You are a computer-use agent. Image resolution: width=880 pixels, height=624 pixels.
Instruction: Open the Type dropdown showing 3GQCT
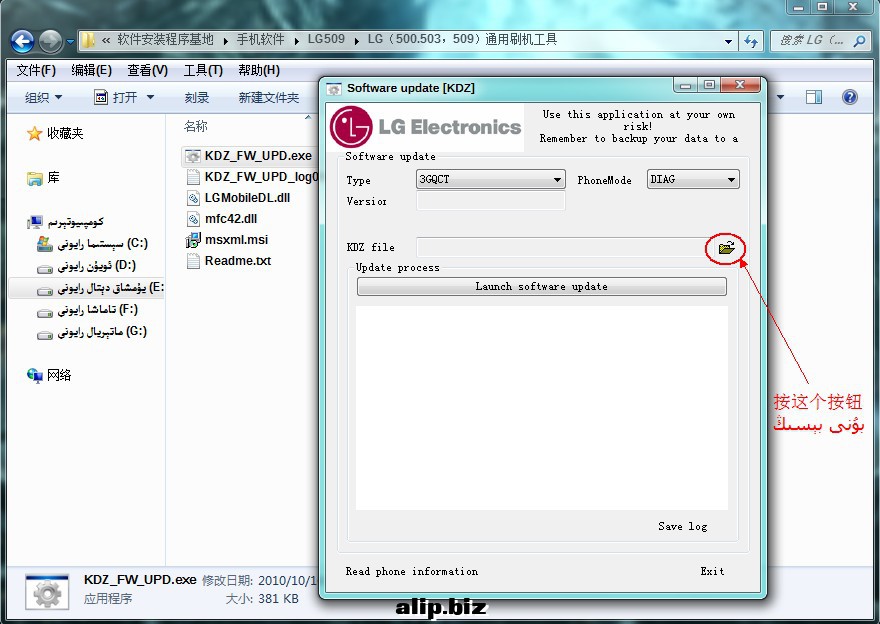pos(491,180)
